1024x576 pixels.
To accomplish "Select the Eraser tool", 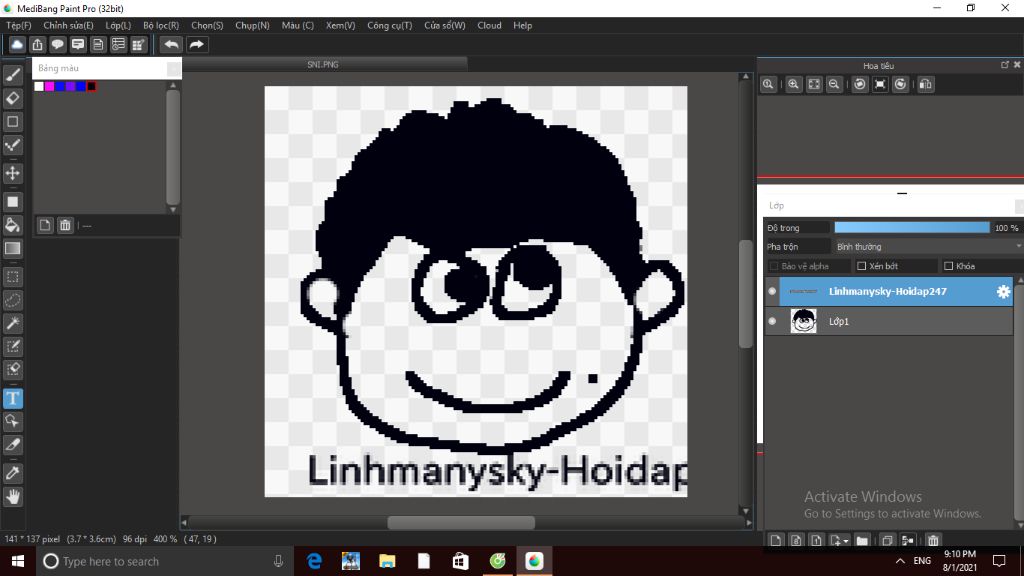I will click(x=12, y=99).
